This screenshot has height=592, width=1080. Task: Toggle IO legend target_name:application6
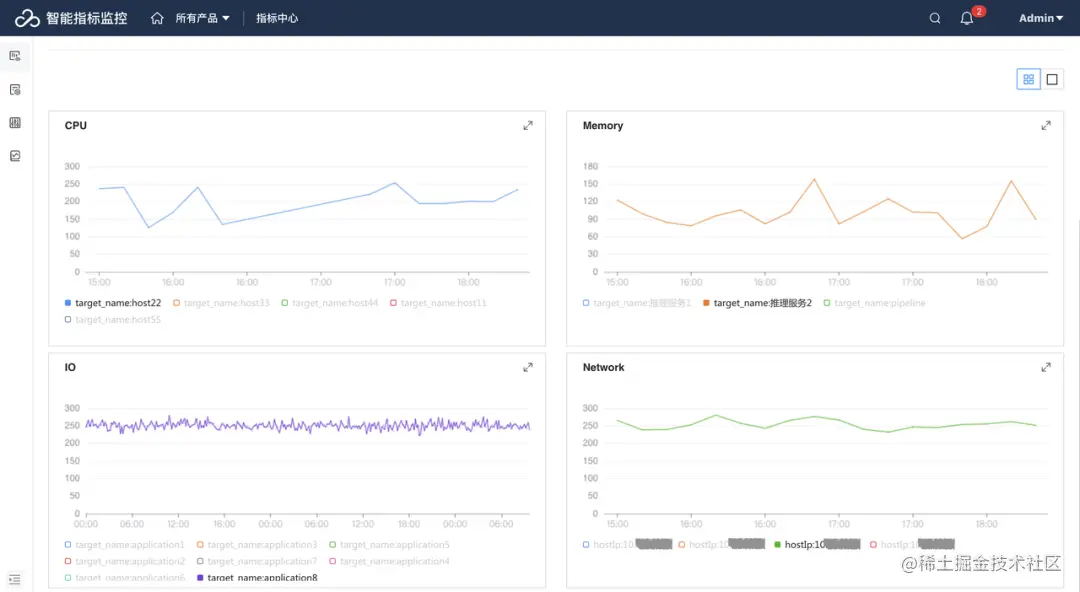tap(125, 578)
